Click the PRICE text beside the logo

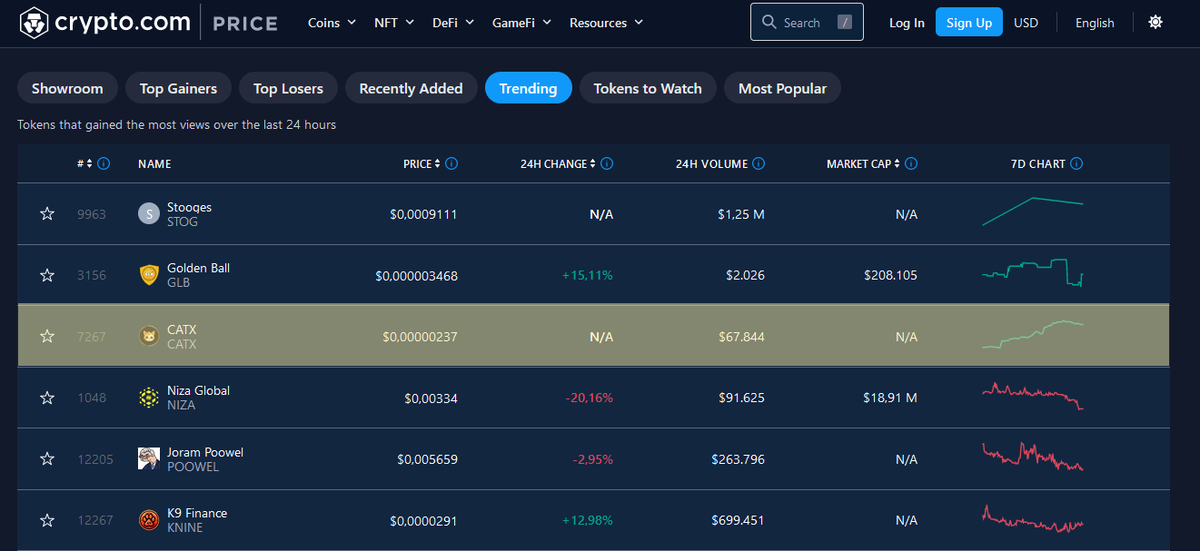245,23
